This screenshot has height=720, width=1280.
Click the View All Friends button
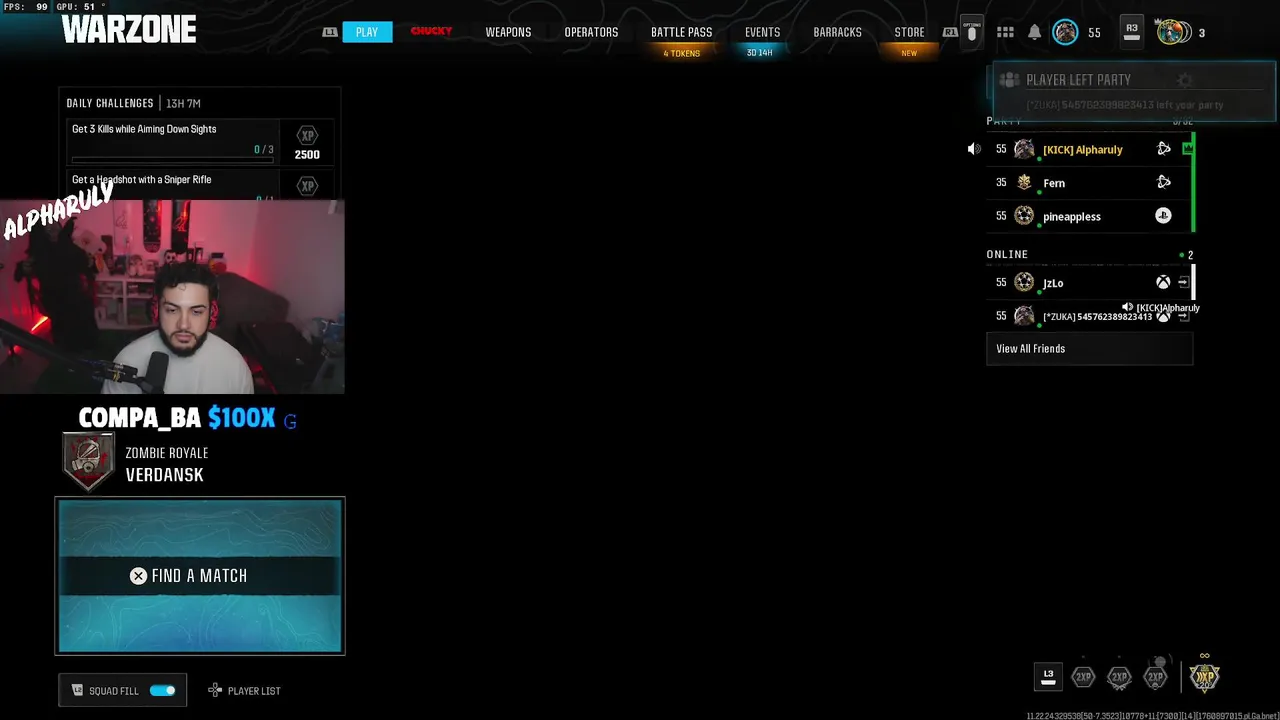pyautogui.click(x=1089, y=349)
